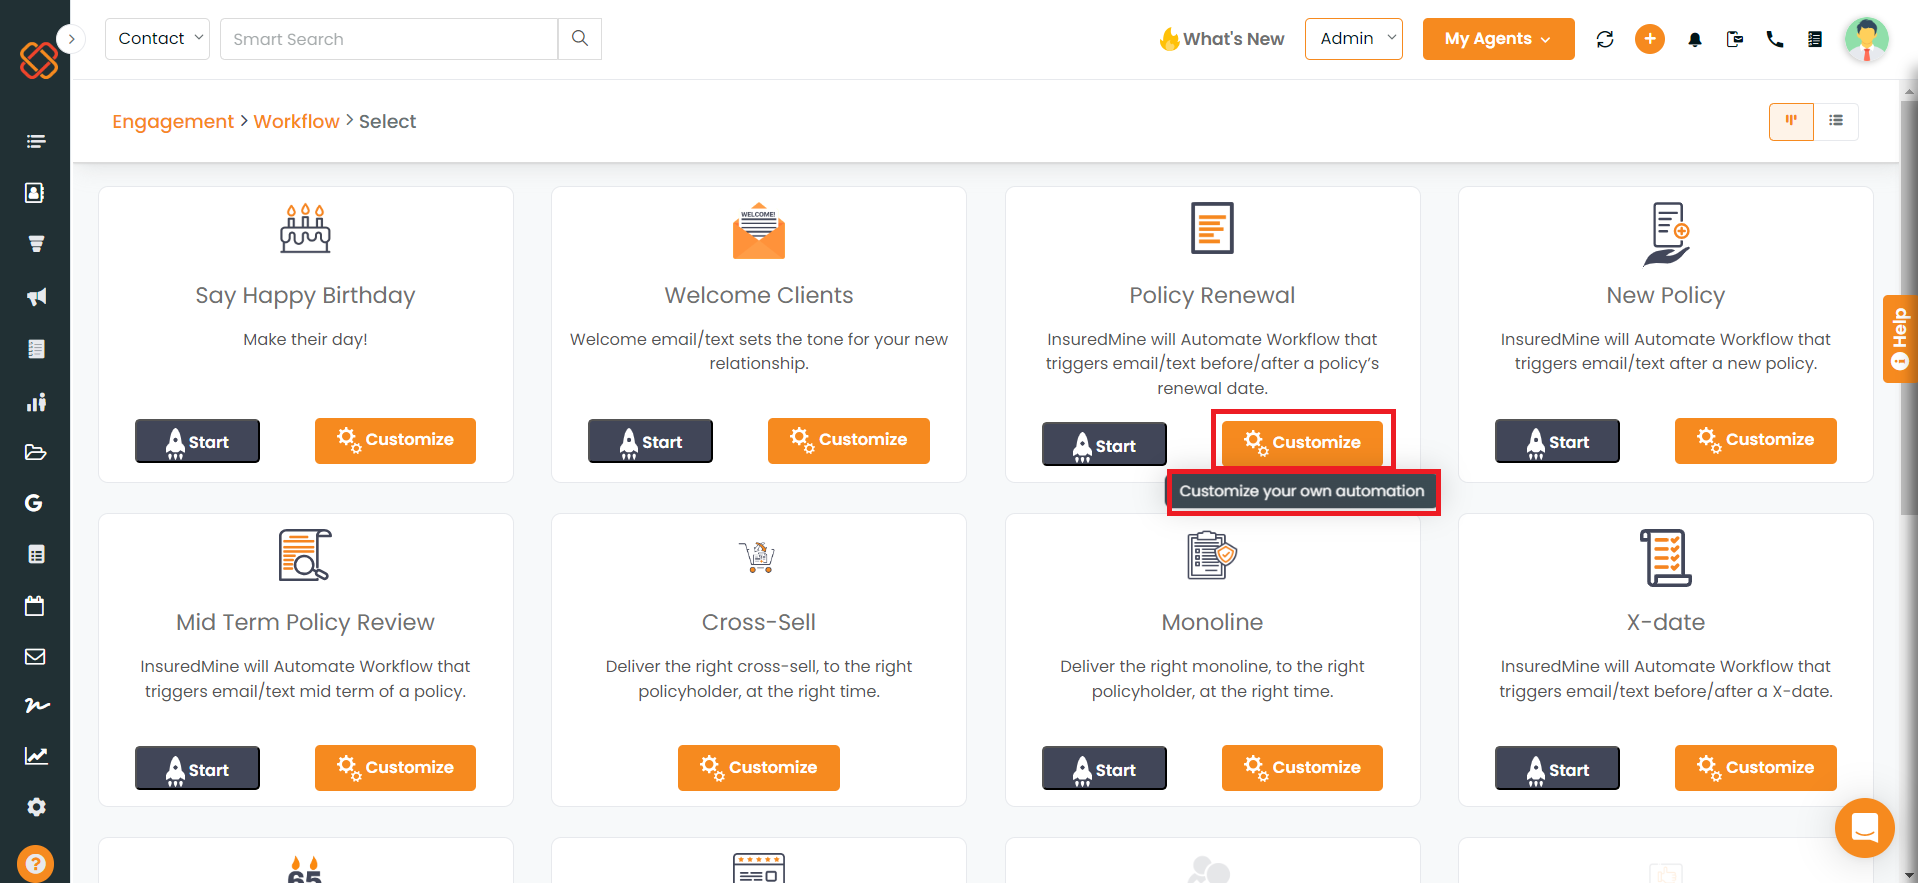The height and width of the screenshot is (883, 1918).
Task: Click the Policy Renewal card title
Action: (x=1212, y=295)
